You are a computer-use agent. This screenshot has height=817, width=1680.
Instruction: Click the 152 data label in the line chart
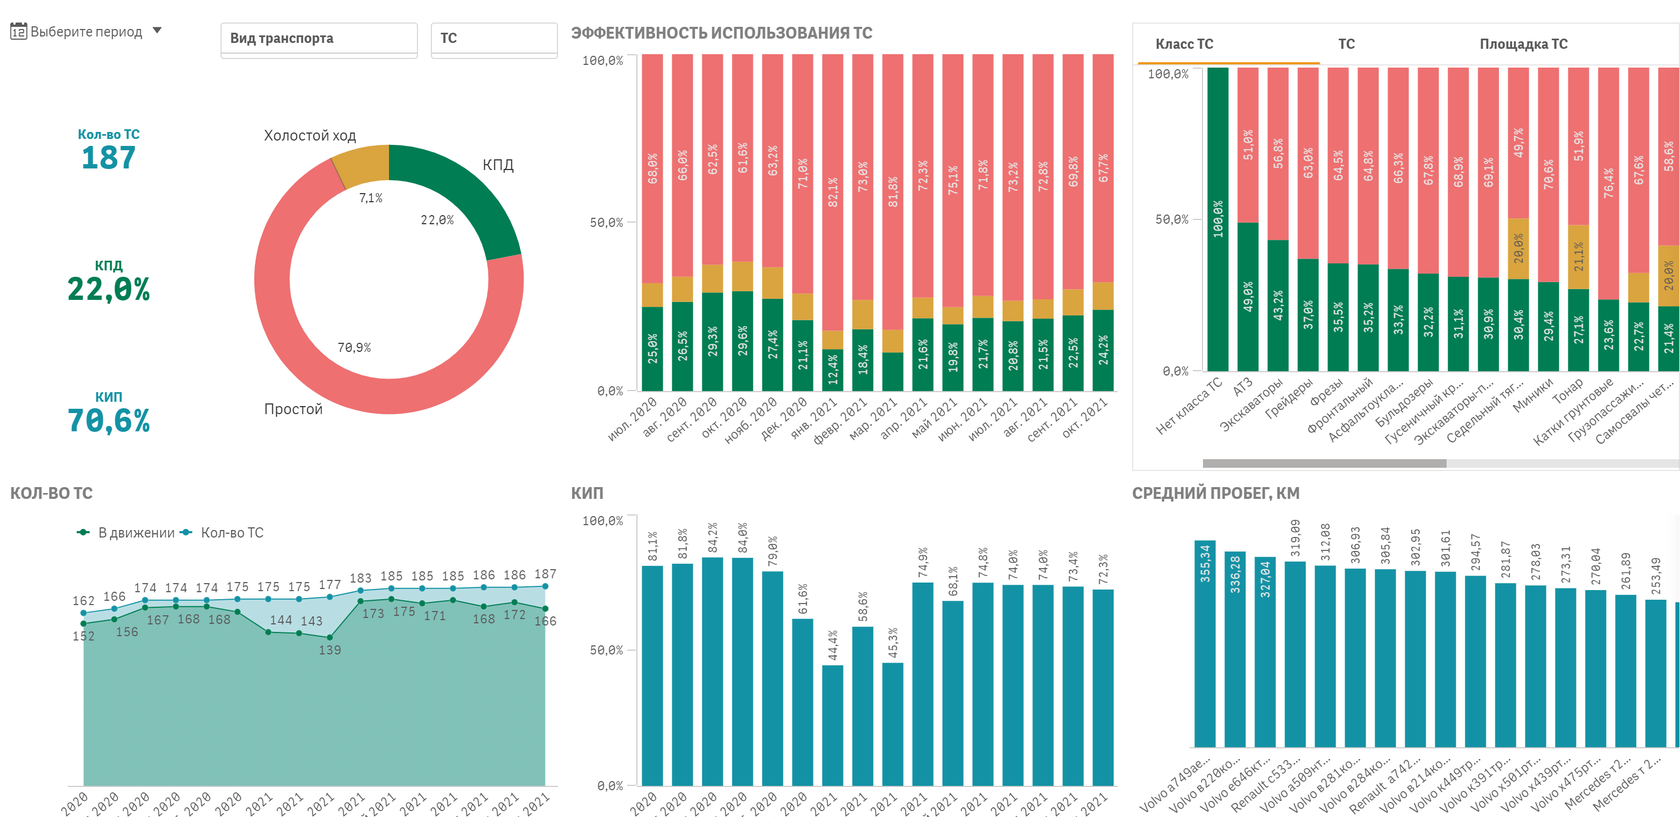[84, 637]
